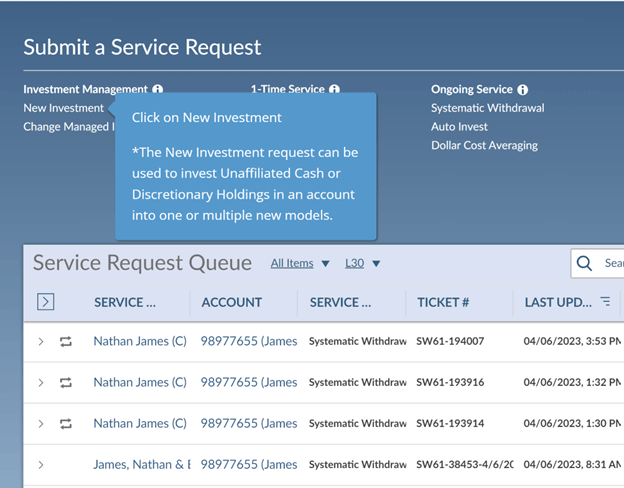Viewport: 624px width, 488px height.
Task: Click the 1-Time Service info icon
Action: click(334, 90)
